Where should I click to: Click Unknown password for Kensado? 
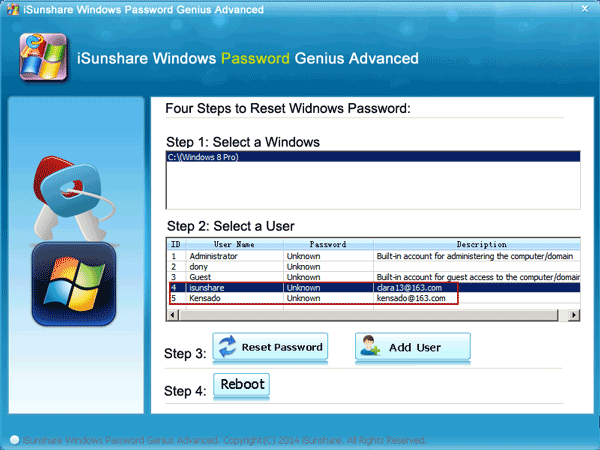(x=303, y=298)
